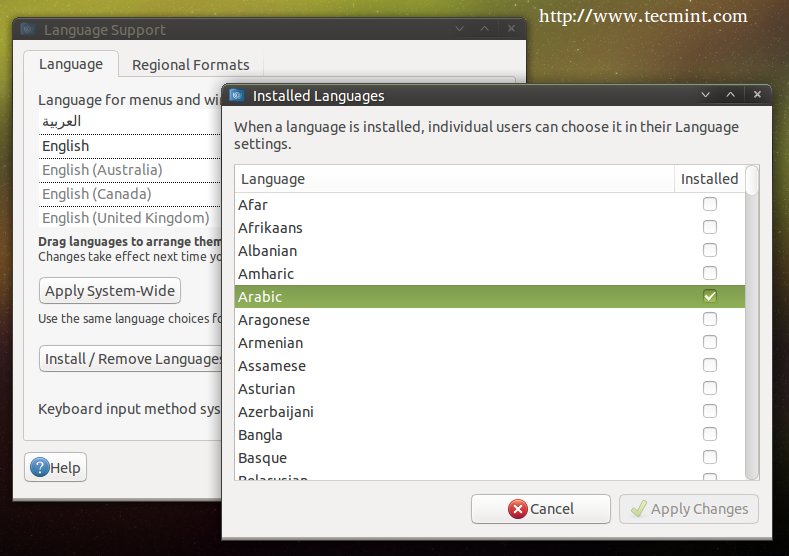Click the Language Support window title icon
The height and width of the screenshot is (556, 789).
point(28,29)
